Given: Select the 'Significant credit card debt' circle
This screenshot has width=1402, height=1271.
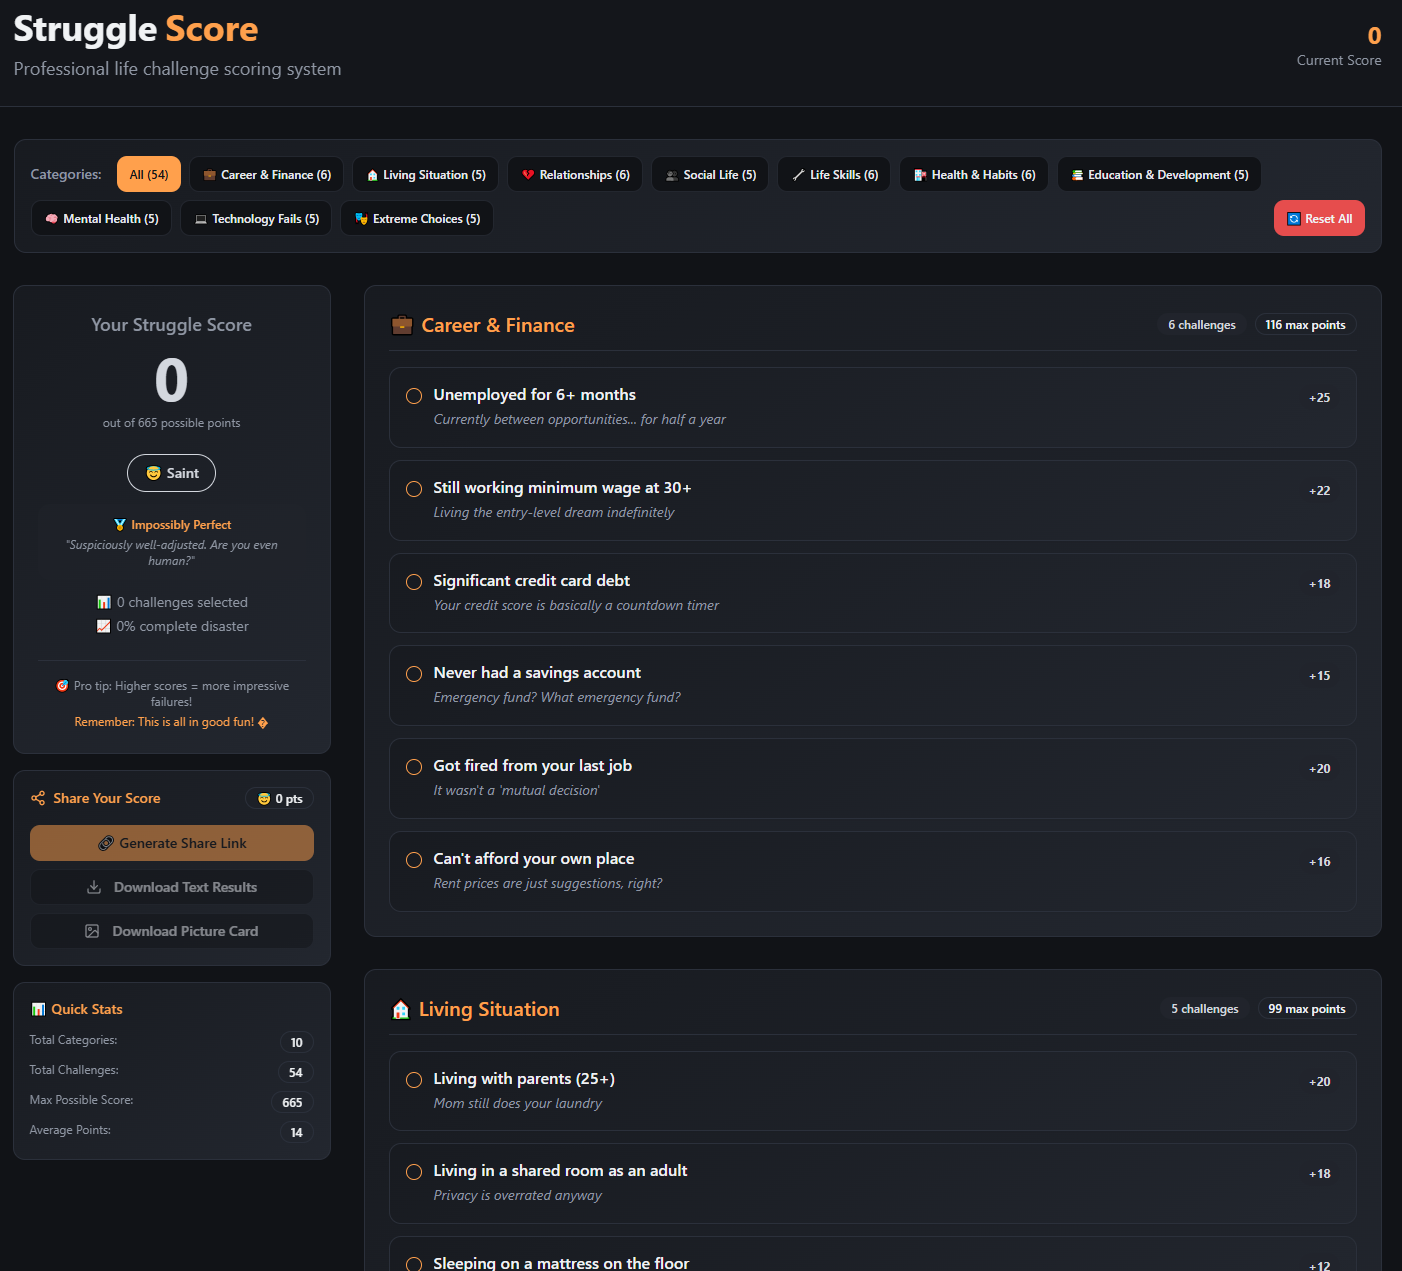Looking at the screenshot, I should pyautogui.click(x=413, y=582).
